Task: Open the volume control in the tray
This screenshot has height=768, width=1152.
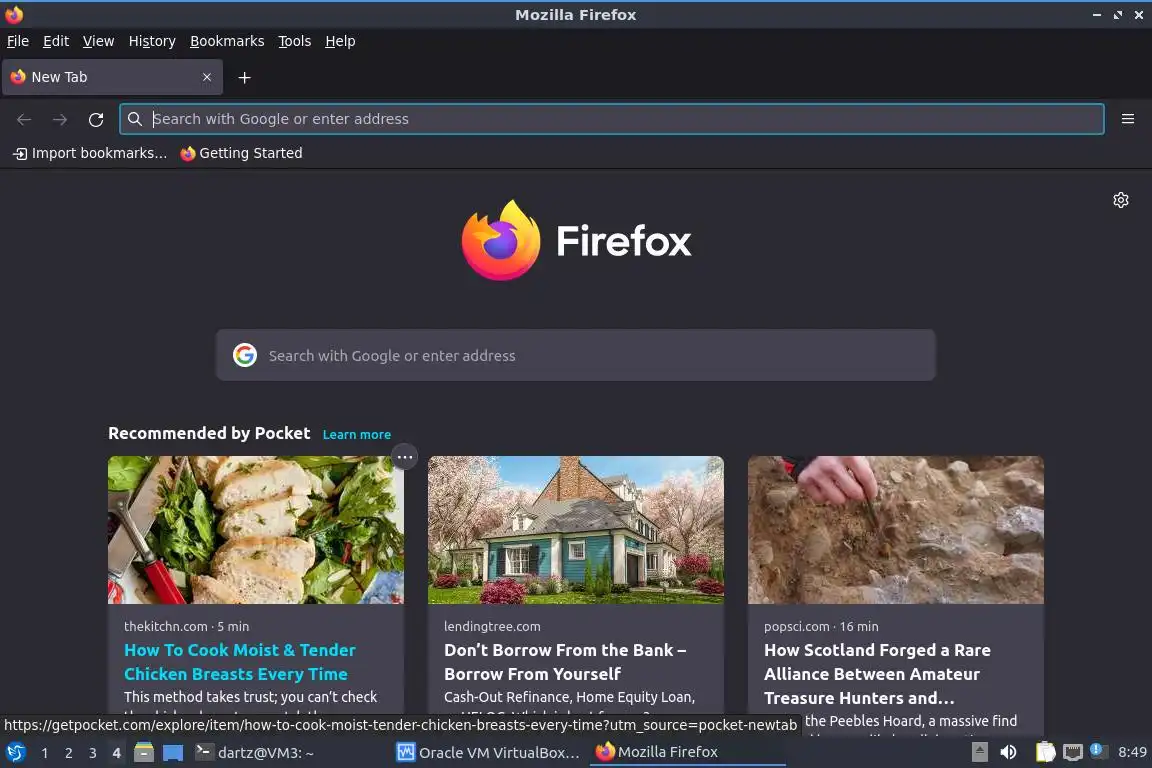Action: [x=1009, y=752]
